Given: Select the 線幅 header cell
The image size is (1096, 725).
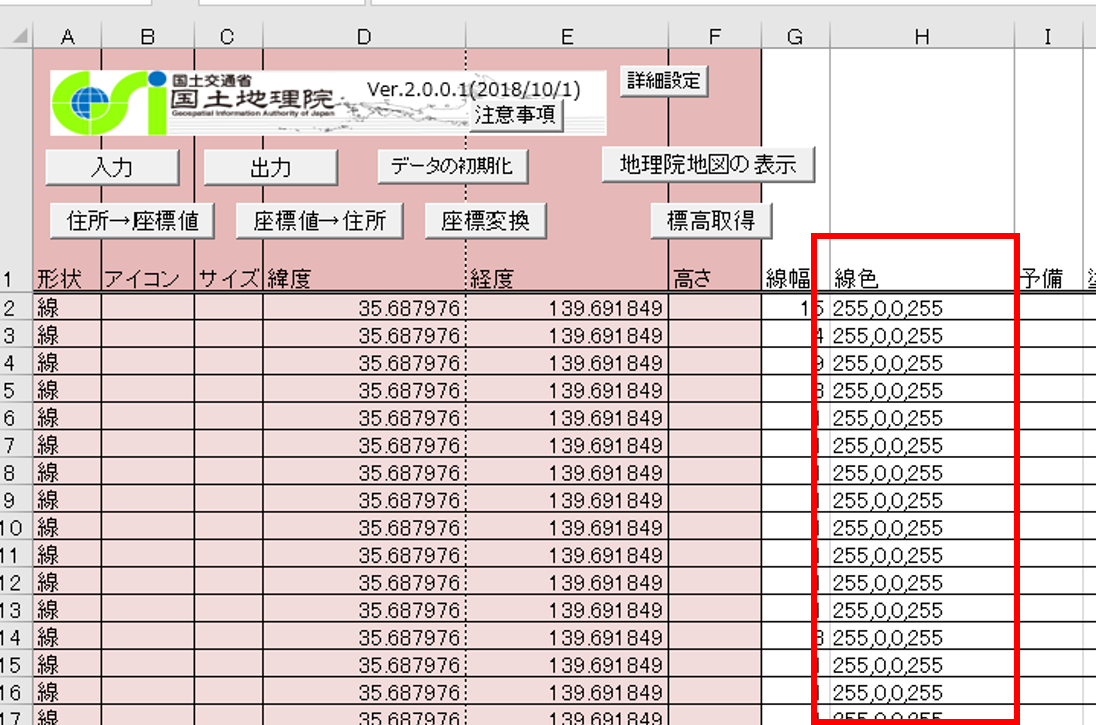Looking at the screenshot, I should point(795,279).
